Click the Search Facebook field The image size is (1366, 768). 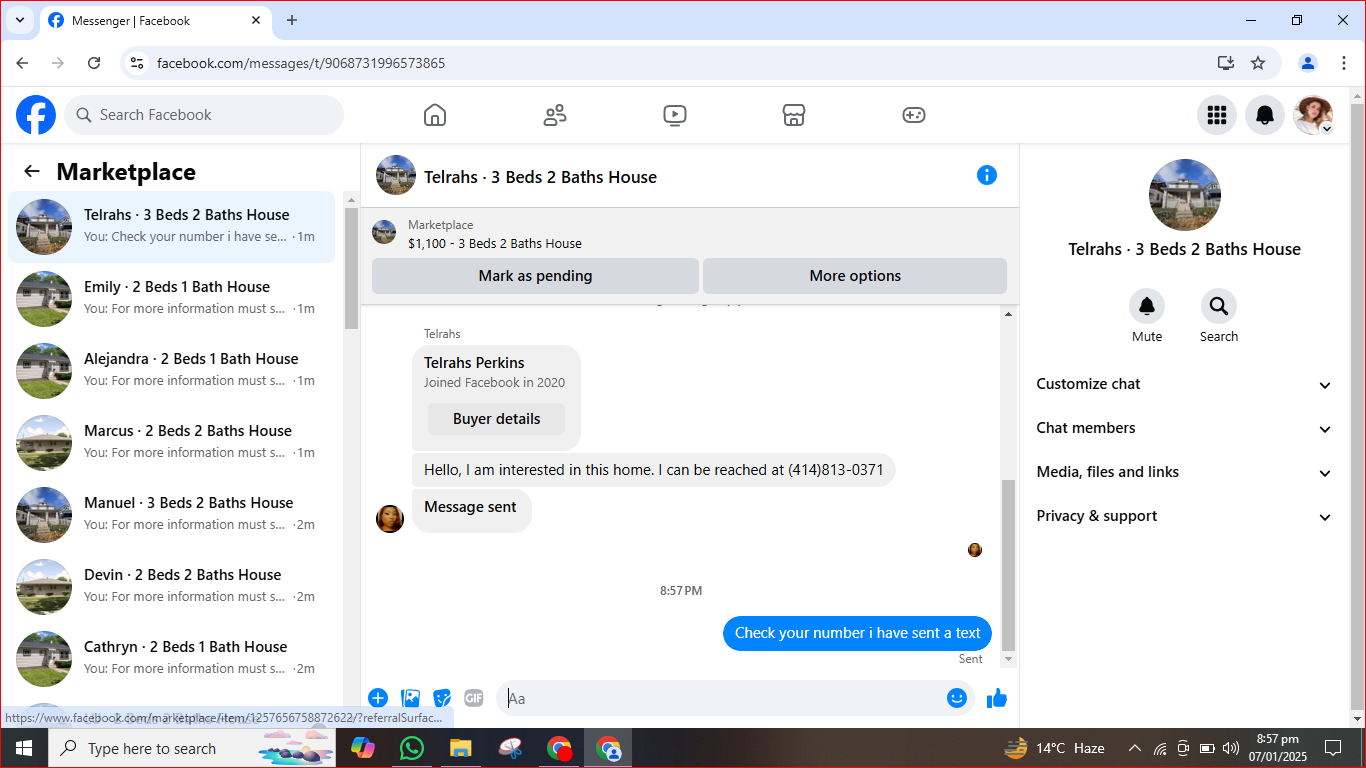204,115
